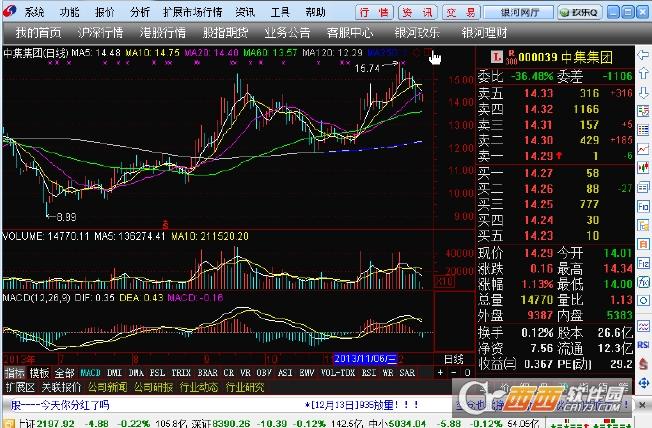Open the 业务公告 tab
The width and height of the screenshot is (652, 428).
[x=287, y=32]
